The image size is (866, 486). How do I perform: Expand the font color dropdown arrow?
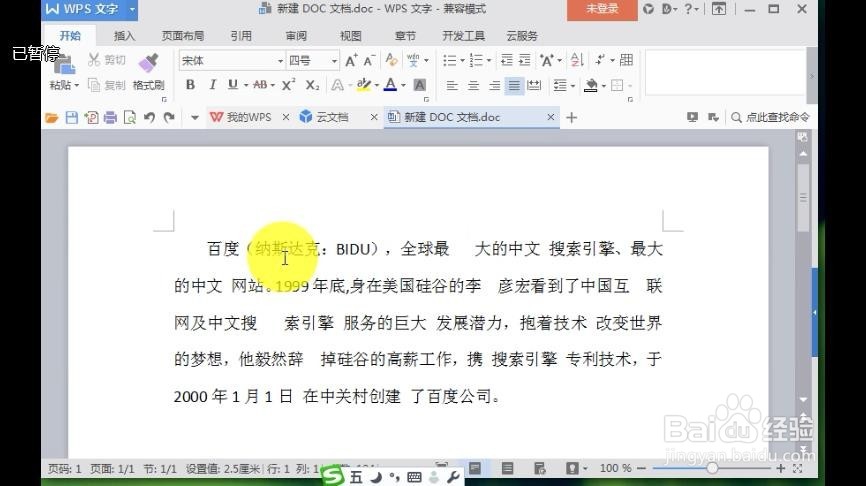(x=403, y=85)
